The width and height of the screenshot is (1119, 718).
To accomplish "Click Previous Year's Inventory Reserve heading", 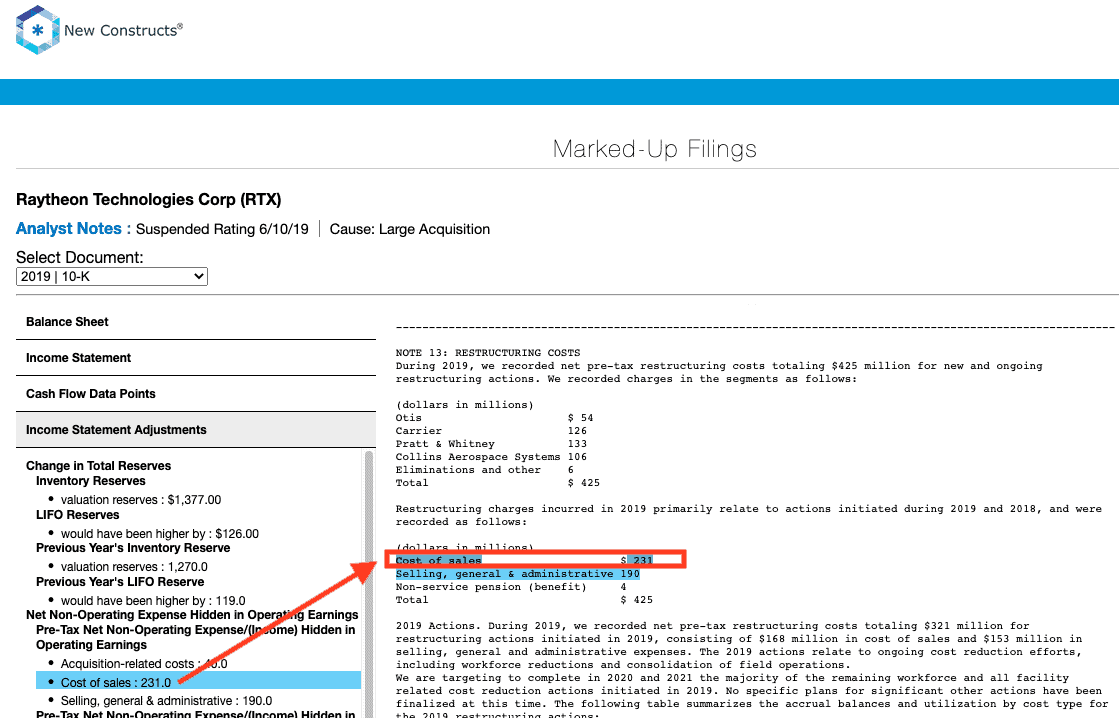I will 133,547.
